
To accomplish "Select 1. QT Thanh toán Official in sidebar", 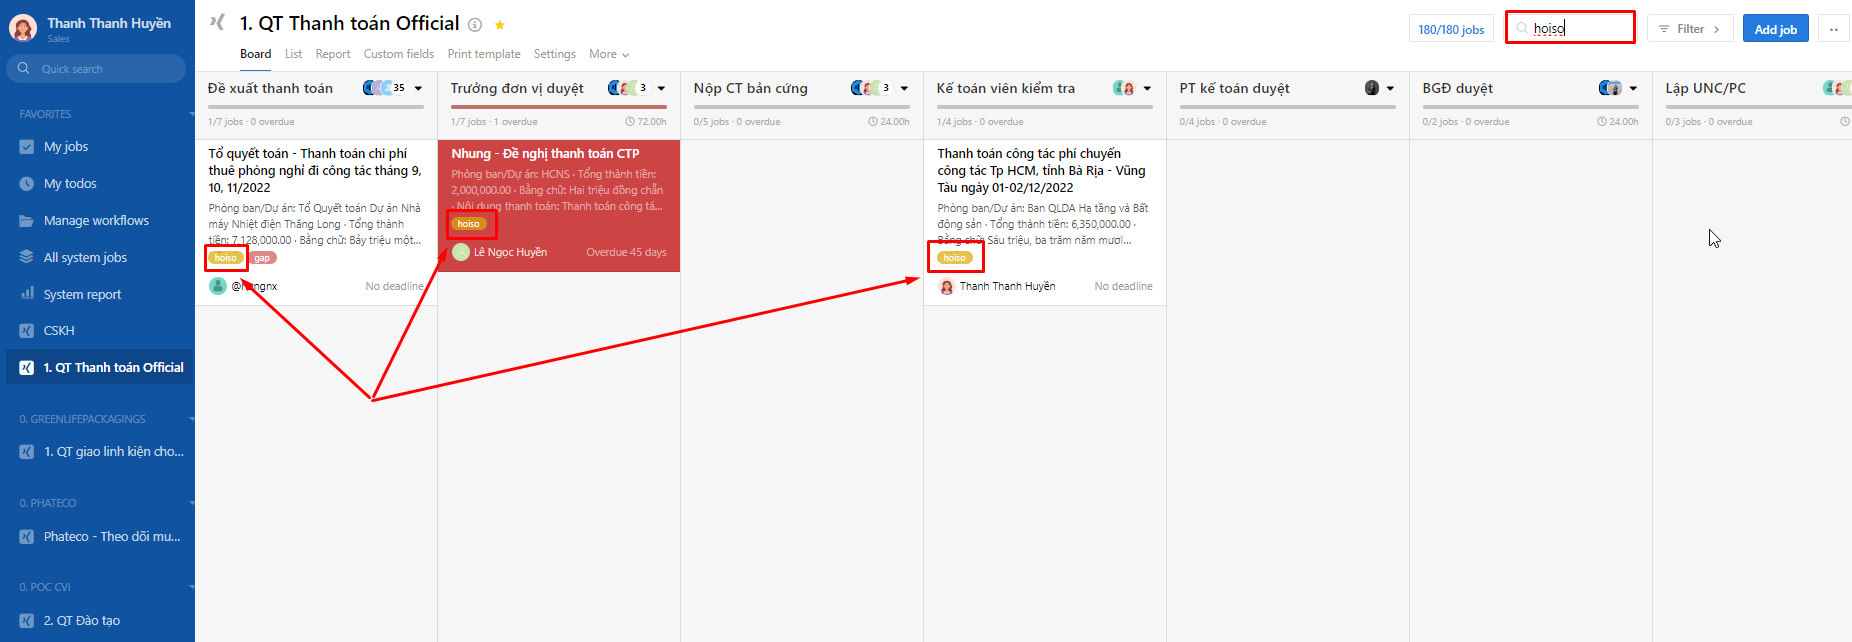I will click(100, 367).
